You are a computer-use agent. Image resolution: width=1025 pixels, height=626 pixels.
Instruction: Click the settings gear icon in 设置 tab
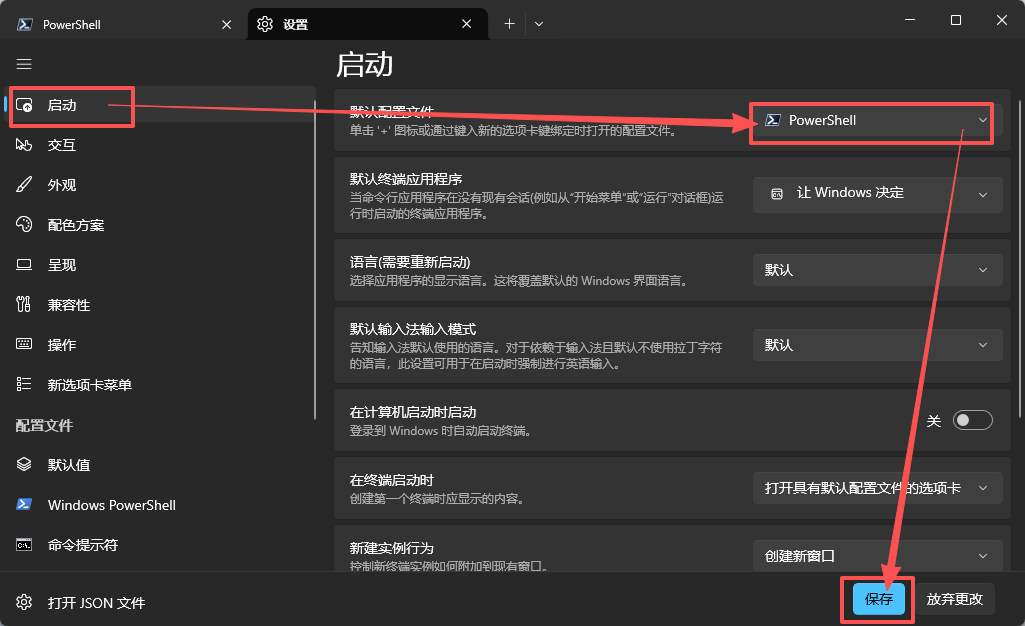(265, 24)
